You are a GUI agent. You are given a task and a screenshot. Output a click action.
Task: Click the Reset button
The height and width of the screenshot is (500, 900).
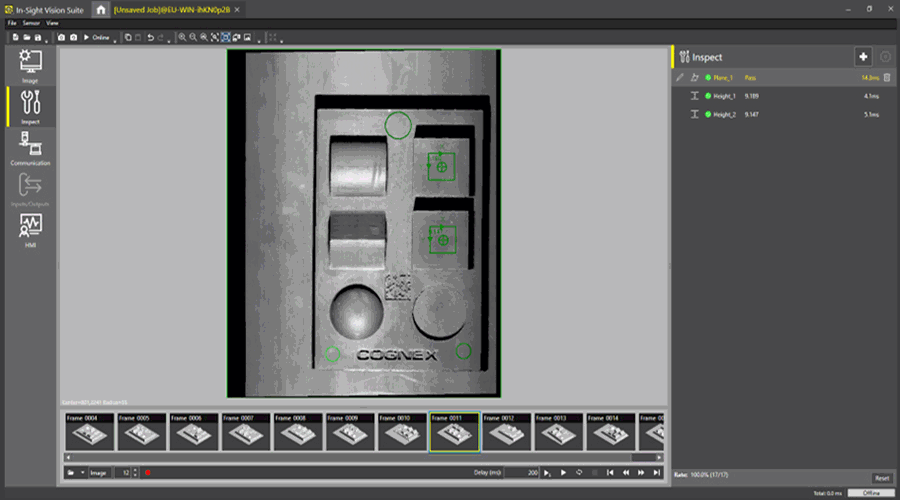click(881, 478)
